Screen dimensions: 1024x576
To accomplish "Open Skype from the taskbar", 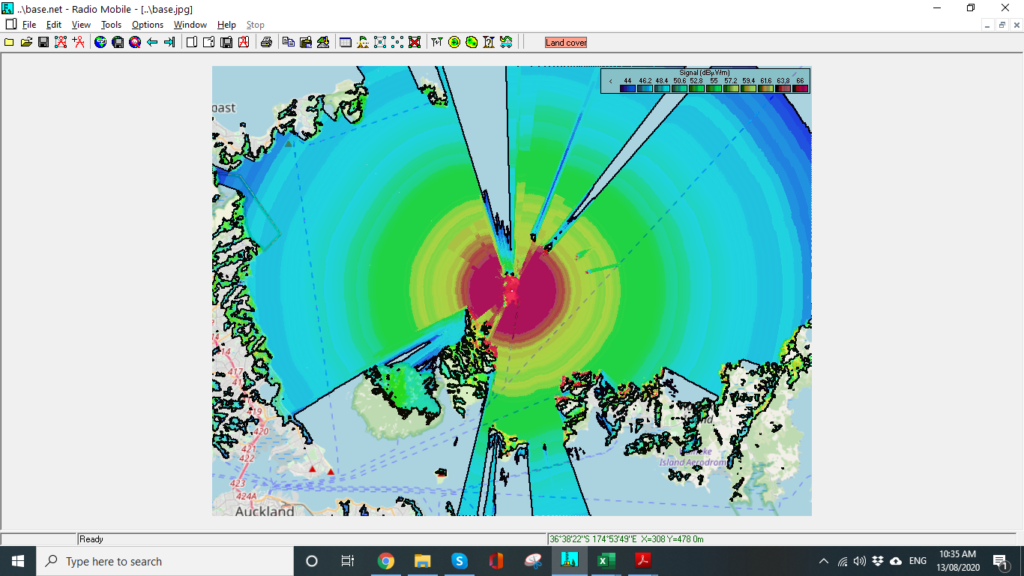I will (459, 561).
